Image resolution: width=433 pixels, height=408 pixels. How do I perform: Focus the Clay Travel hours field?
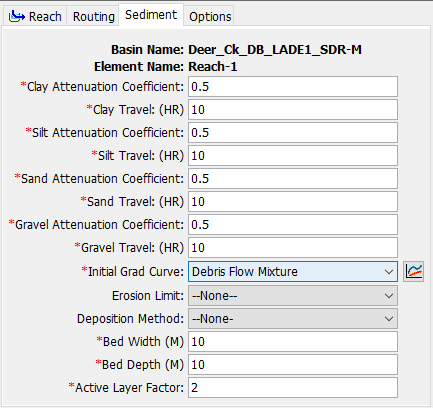[x=293, y=110]
